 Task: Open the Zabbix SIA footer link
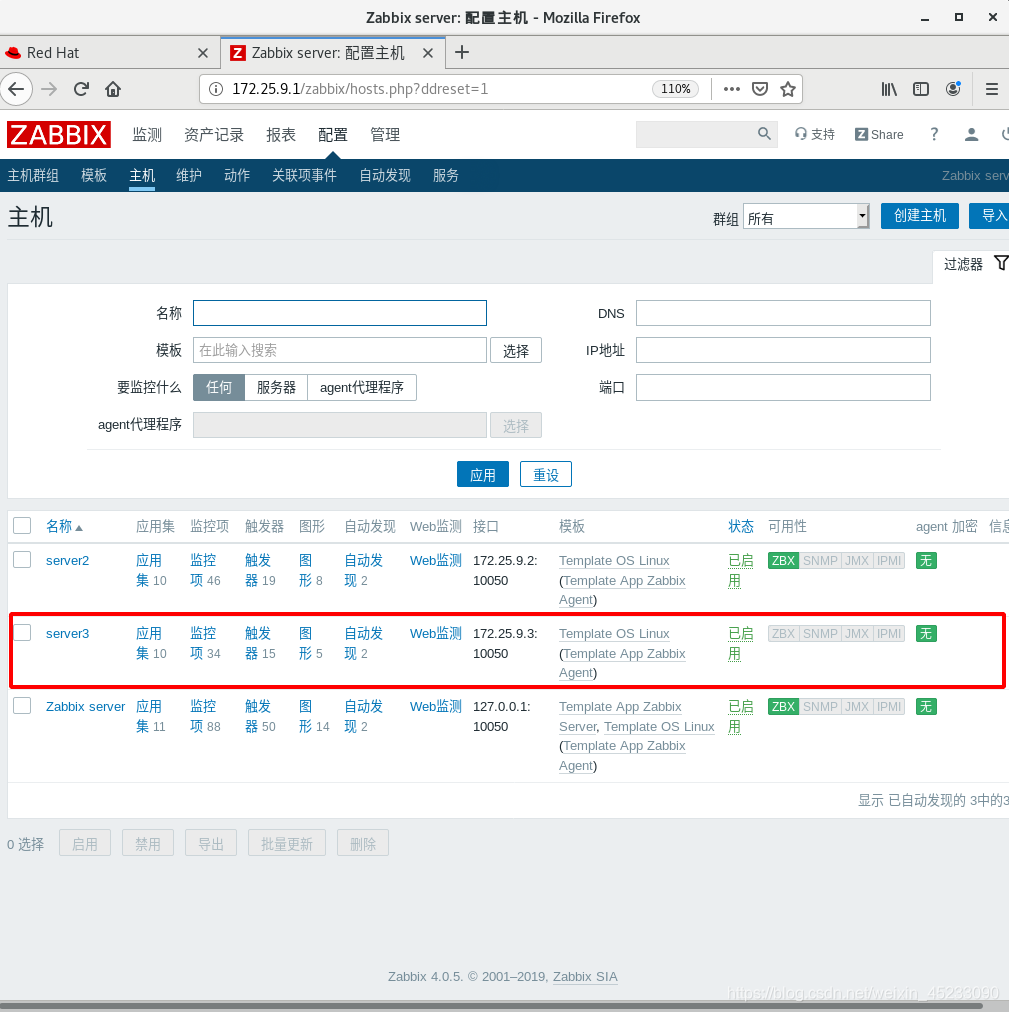(585, 977)
